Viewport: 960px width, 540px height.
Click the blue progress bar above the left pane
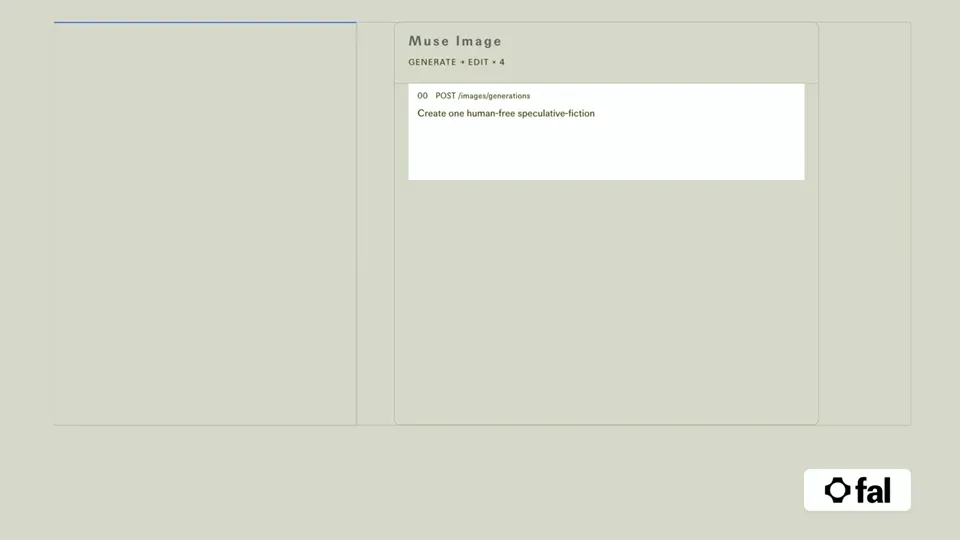click(x=205, y=23)
